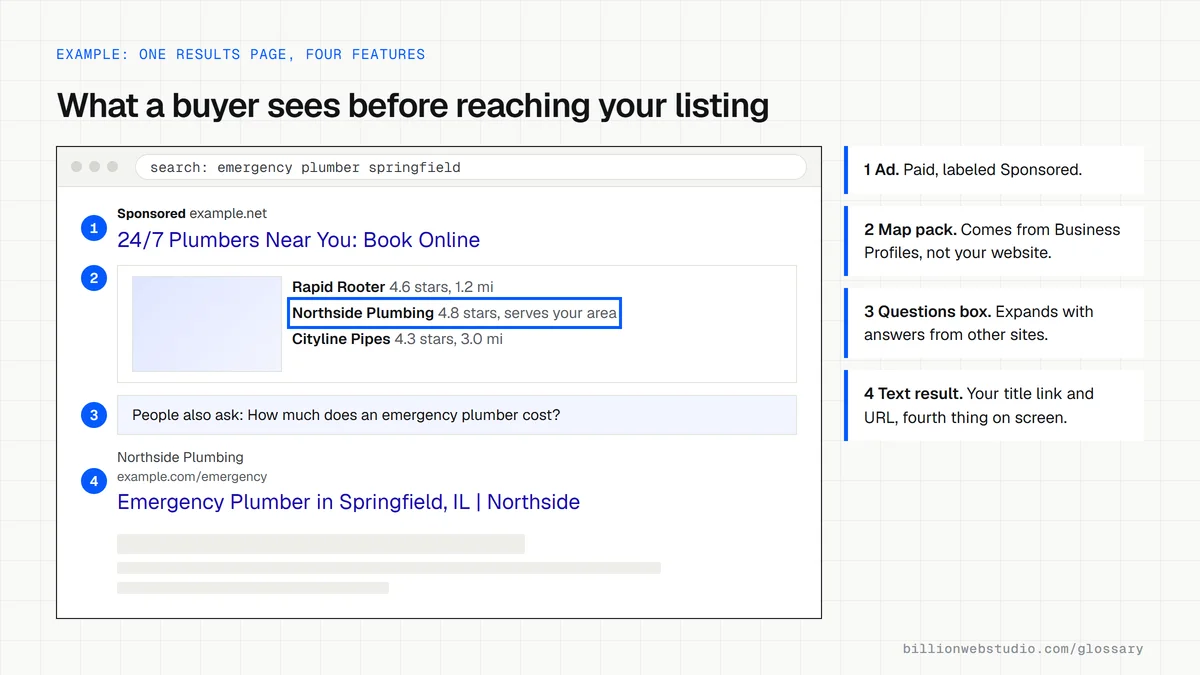Select the Cityline Pipes 4.3 stars listing

pyautogui.click(x=397, y=339)
